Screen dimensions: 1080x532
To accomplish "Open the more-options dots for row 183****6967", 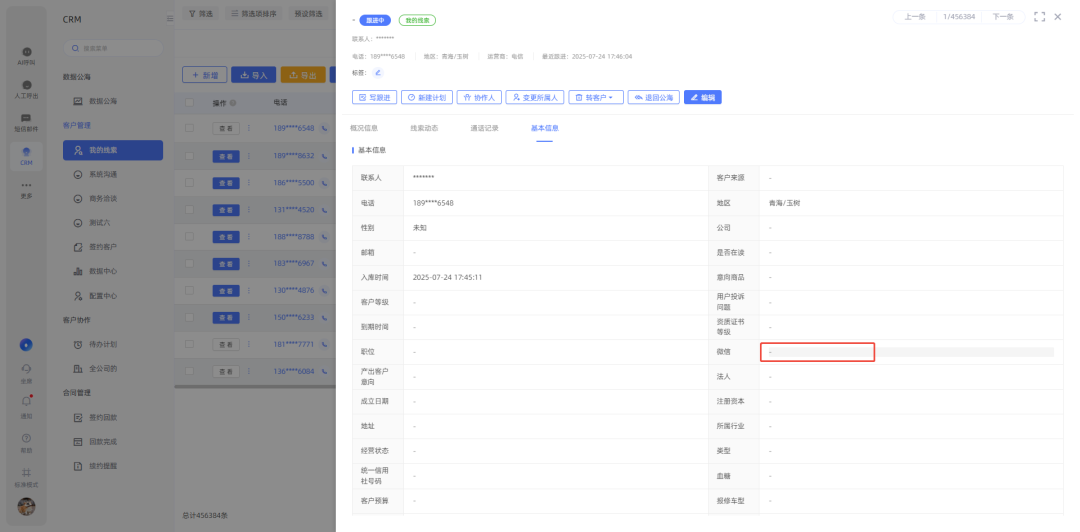I will pyautogui.click(x=249, y=263).
